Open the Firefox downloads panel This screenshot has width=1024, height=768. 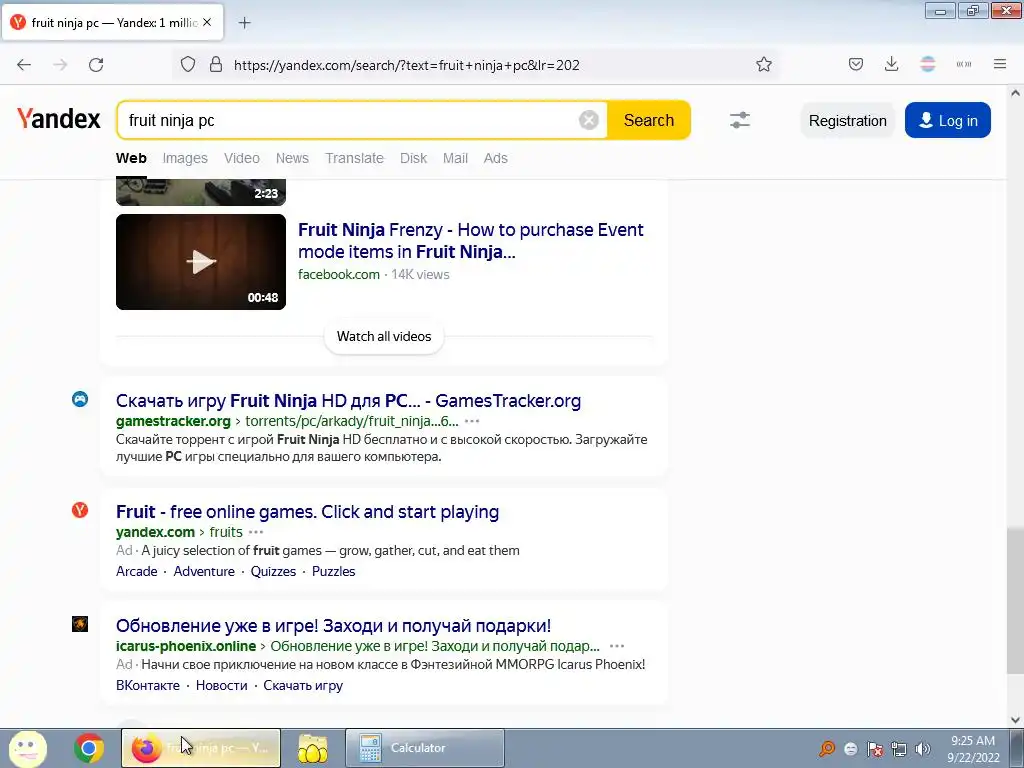891,64
